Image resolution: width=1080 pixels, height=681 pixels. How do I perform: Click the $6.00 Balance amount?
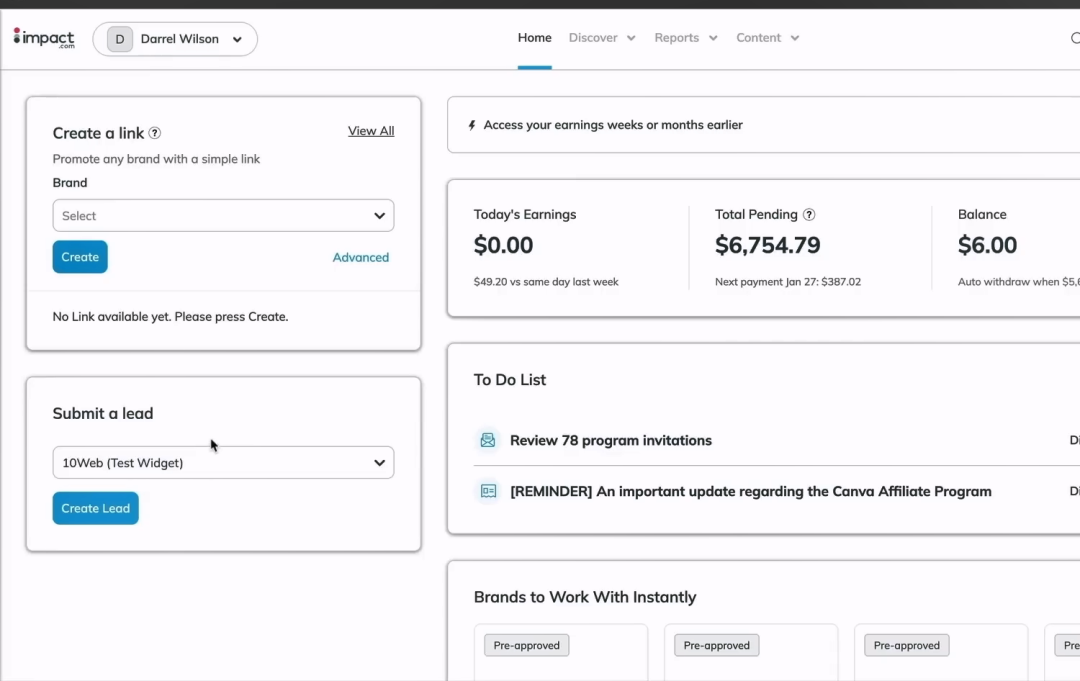(988, 245)
